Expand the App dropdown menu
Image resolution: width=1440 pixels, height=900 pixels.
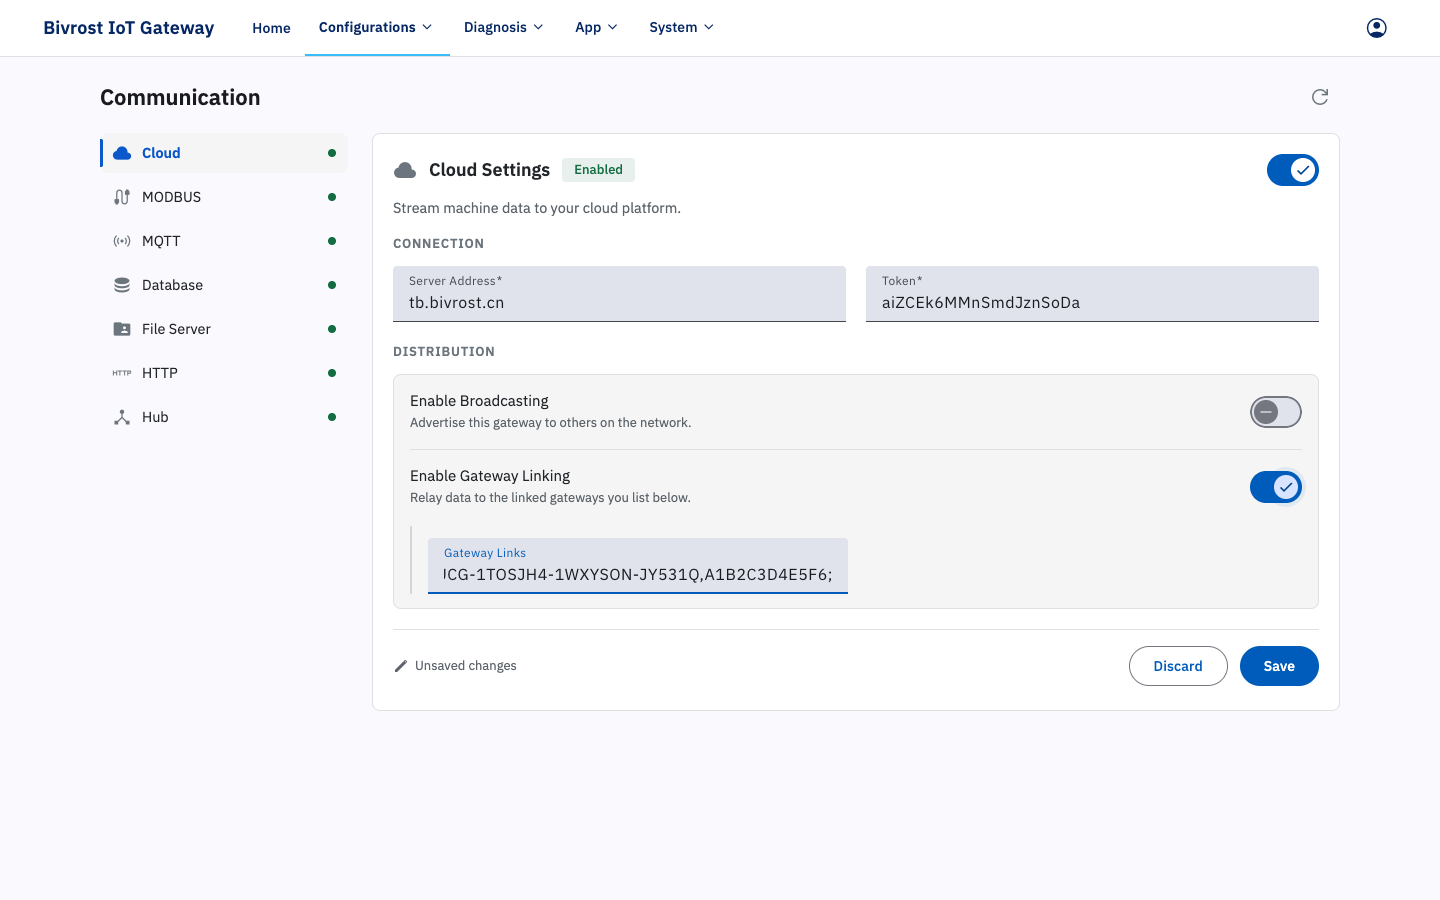pos(596,27)
